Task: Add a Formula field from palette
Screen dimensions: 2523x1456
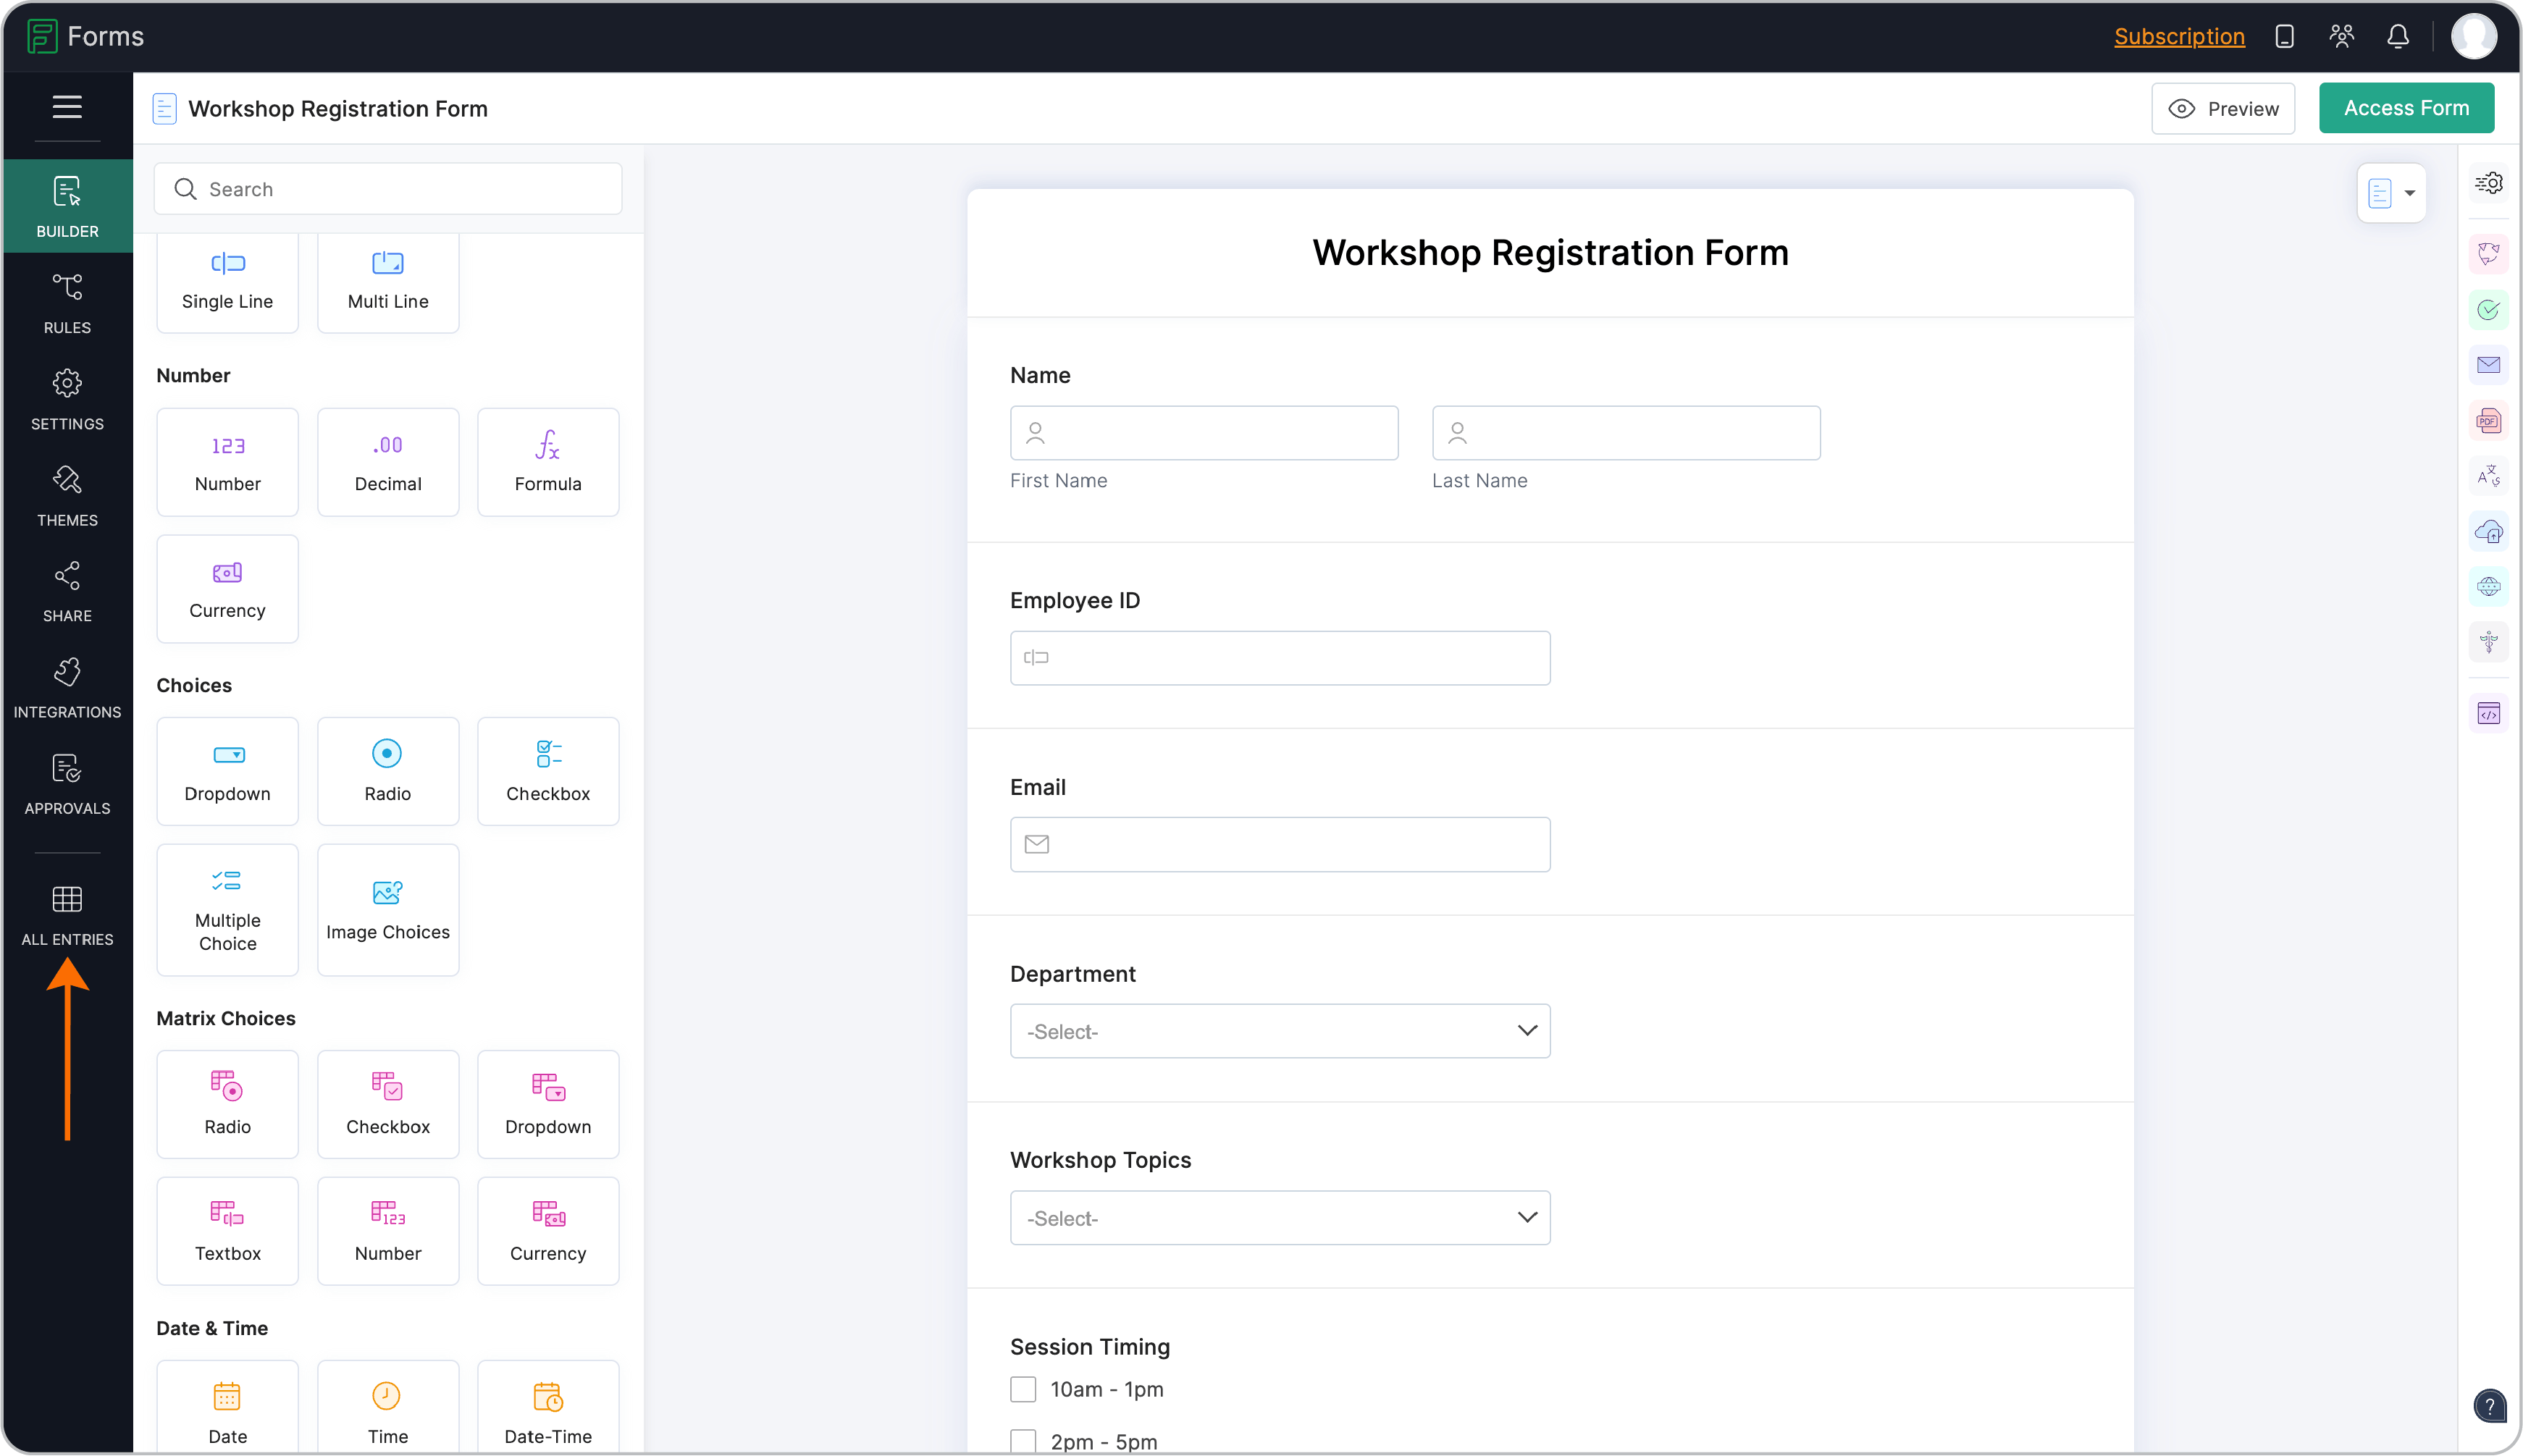Action: pyautogui.click(x=548, y=461)
